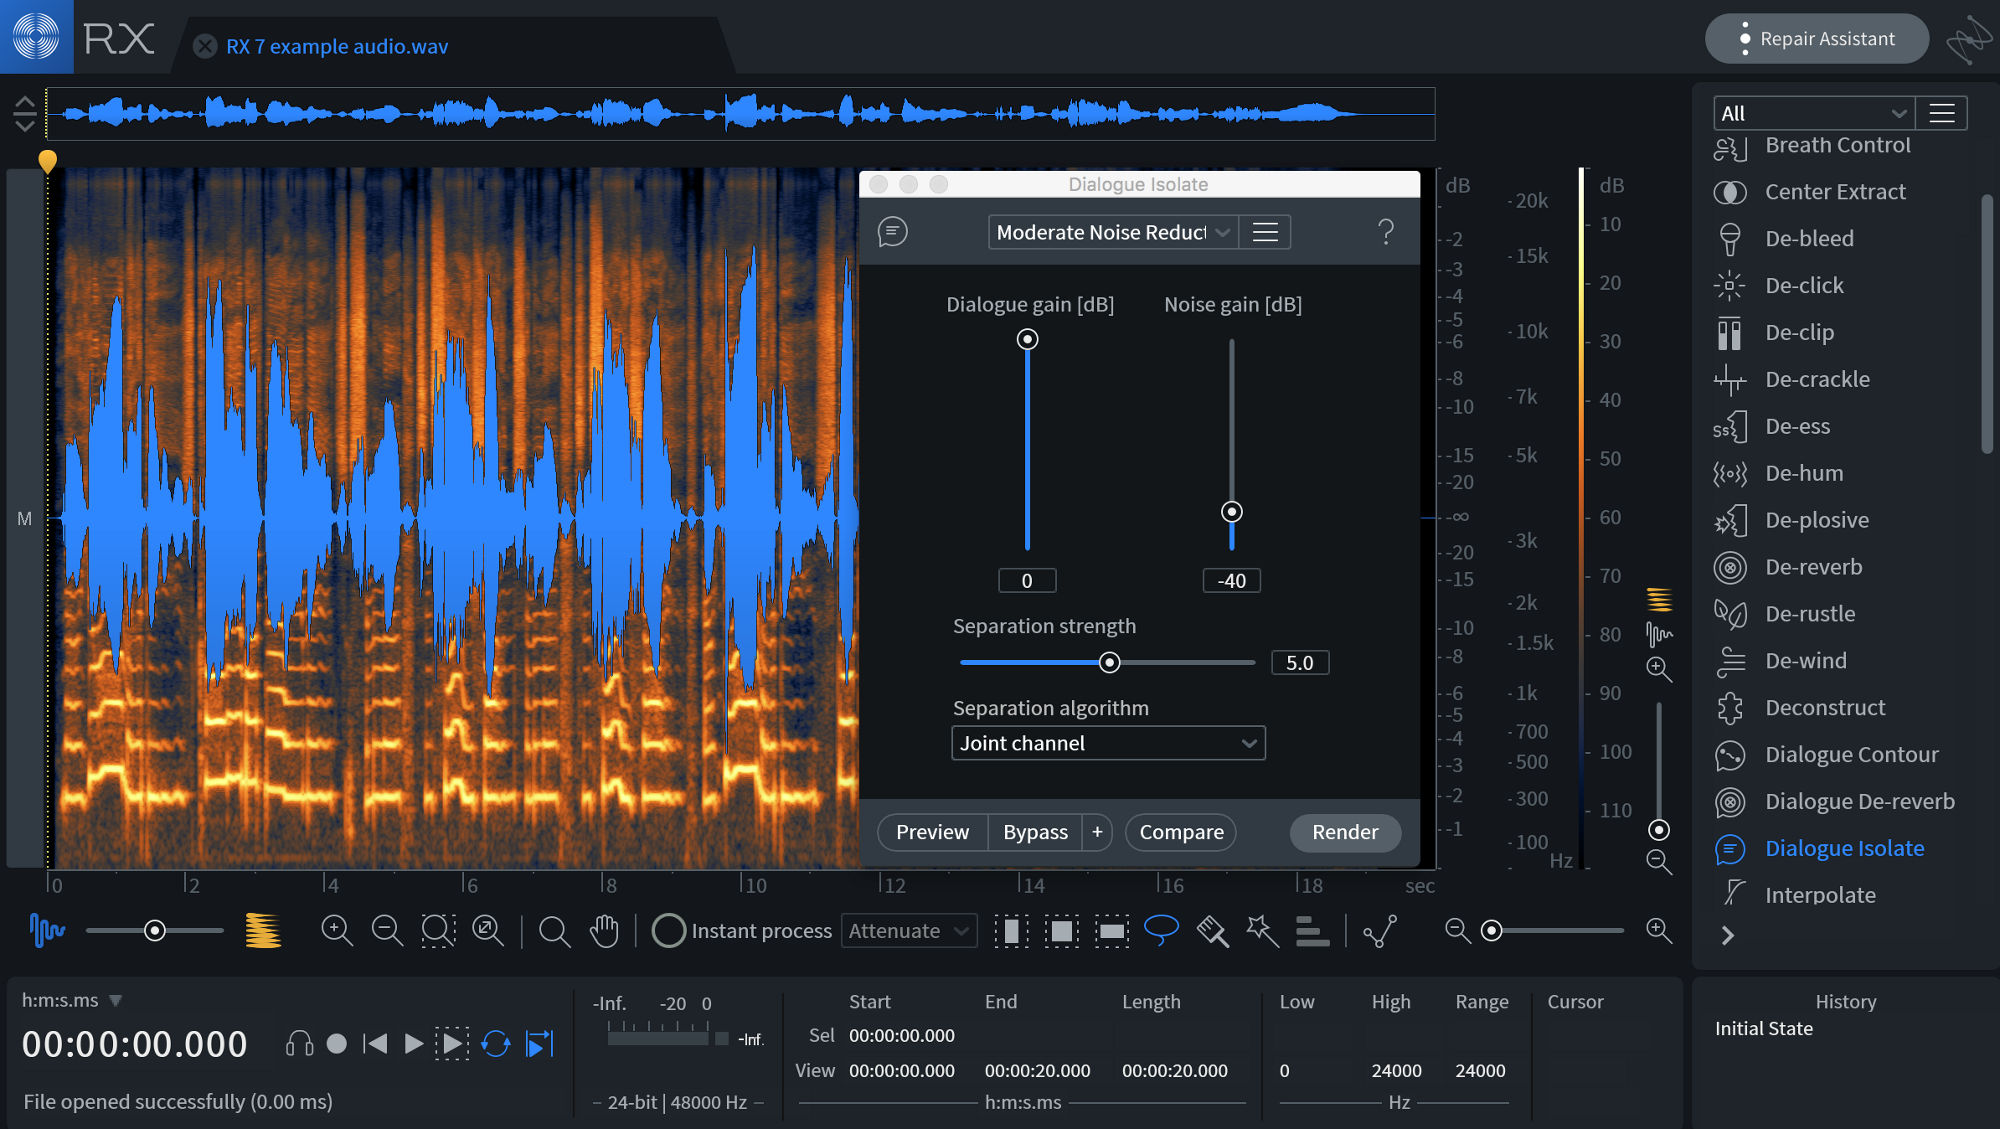
Task: Click the Render button
Action: pyautogui.click(x=1345, y=833)
